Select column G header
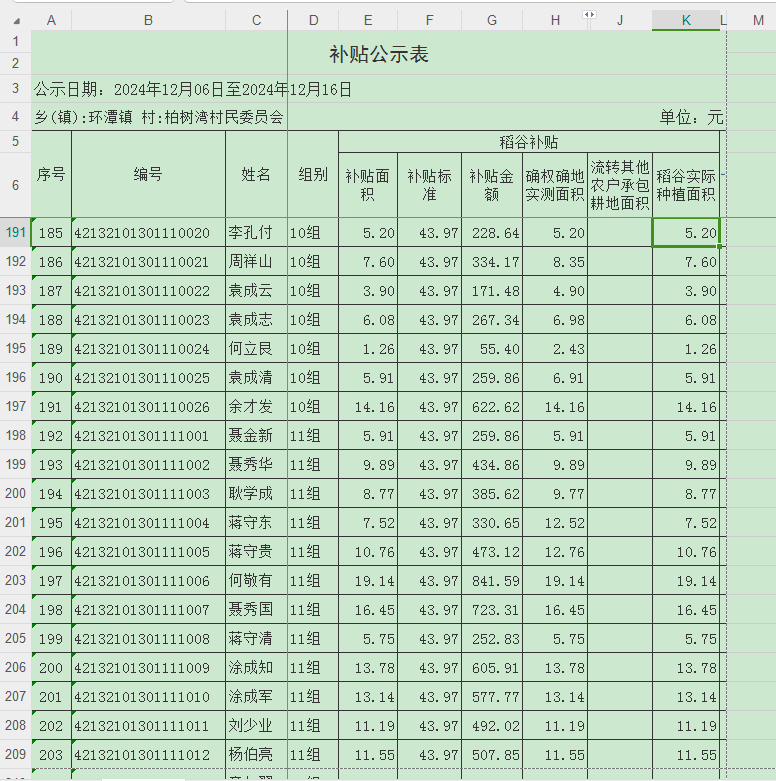Image resolution: width=776 pixels, height=781 pixels. pyautogui.click(x=492, y=20)
